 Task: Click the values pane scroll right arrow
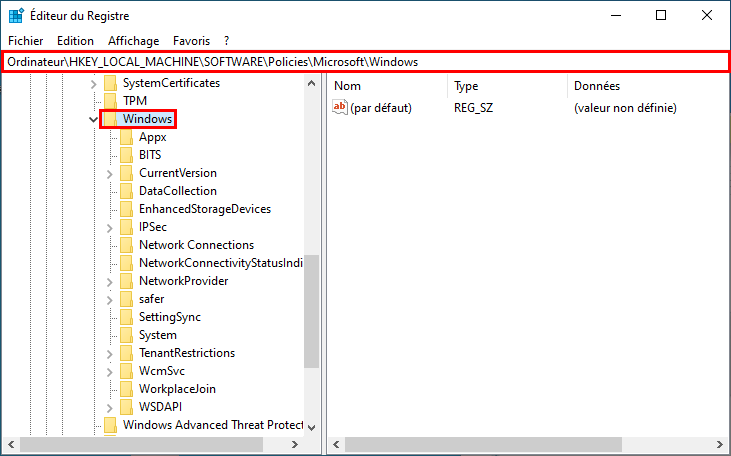719,444
